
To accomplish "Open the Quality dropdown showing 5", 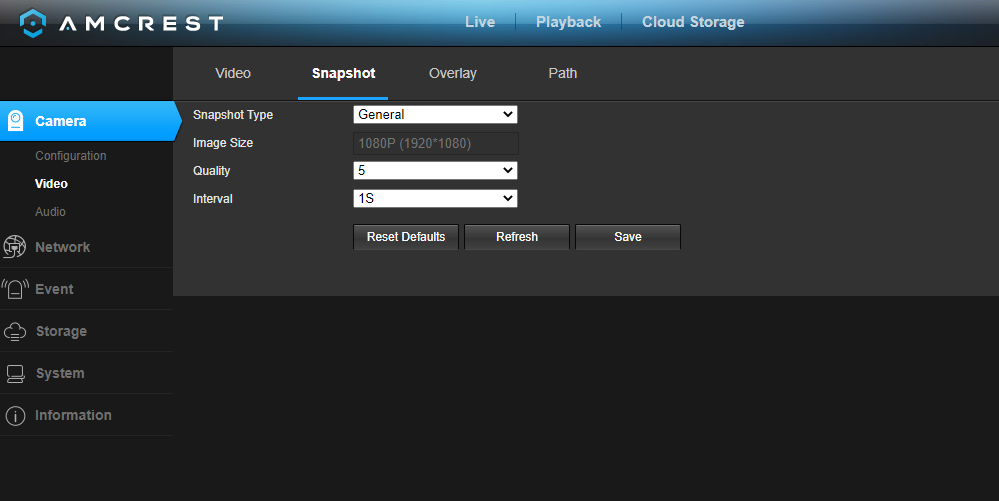I will click(x=435, y=171).
